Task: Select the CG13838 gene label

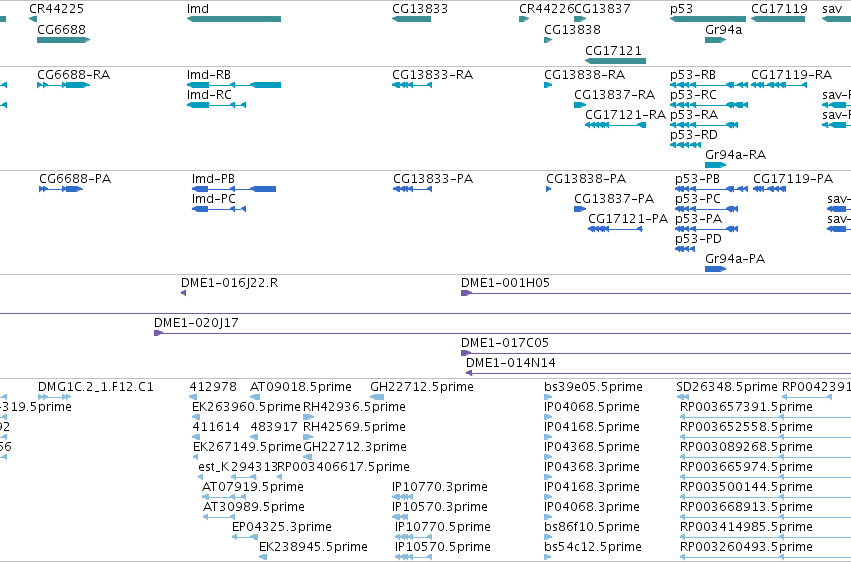Action: [572, 29]
